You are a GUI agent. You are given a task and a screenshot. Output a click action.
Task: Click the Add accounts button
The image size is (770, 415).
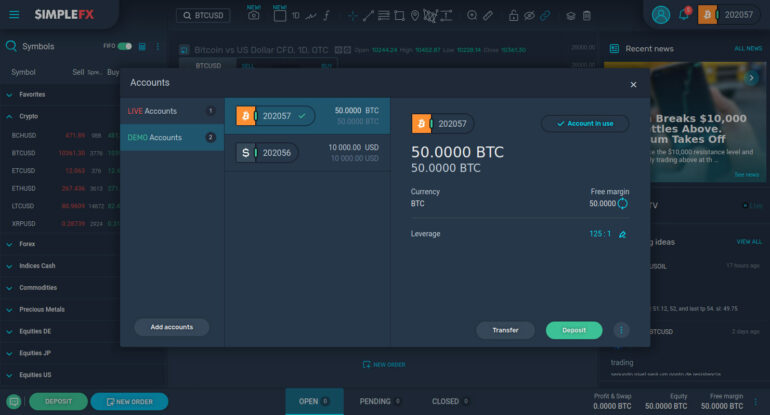click(171, 327)
